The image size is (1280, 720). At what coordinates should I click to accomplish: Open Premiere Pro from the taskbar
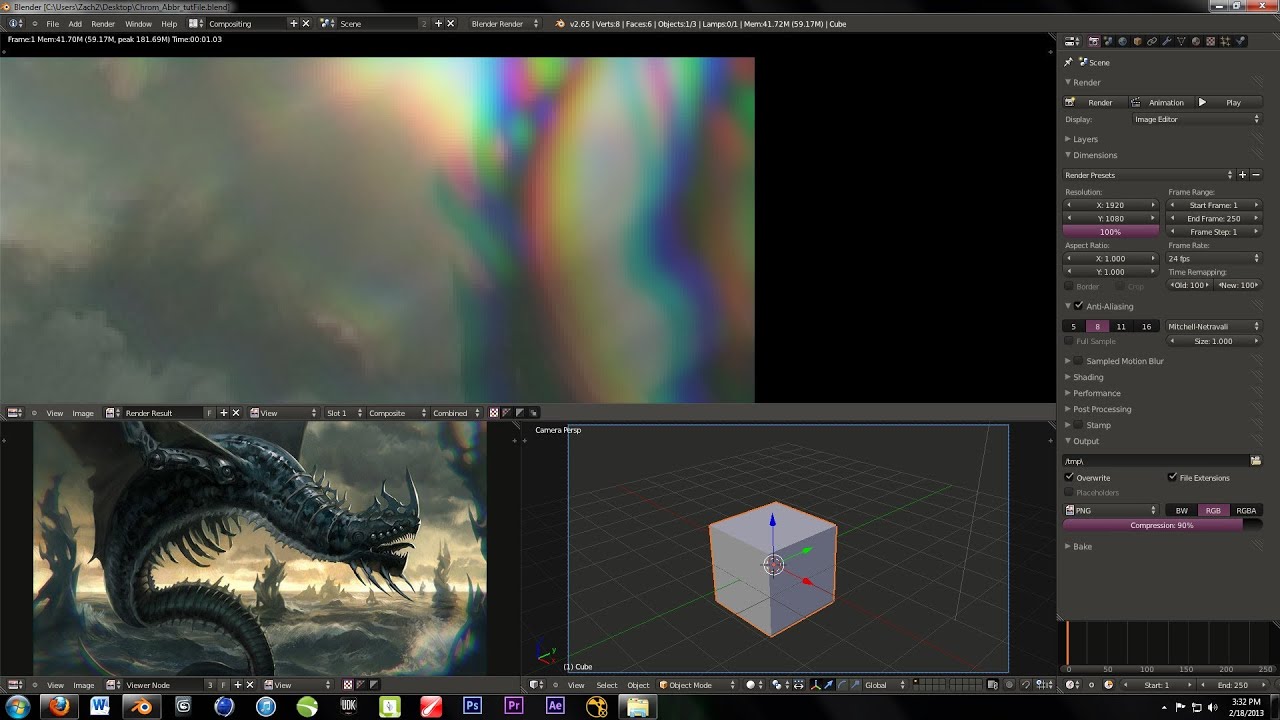click(514, 706)
